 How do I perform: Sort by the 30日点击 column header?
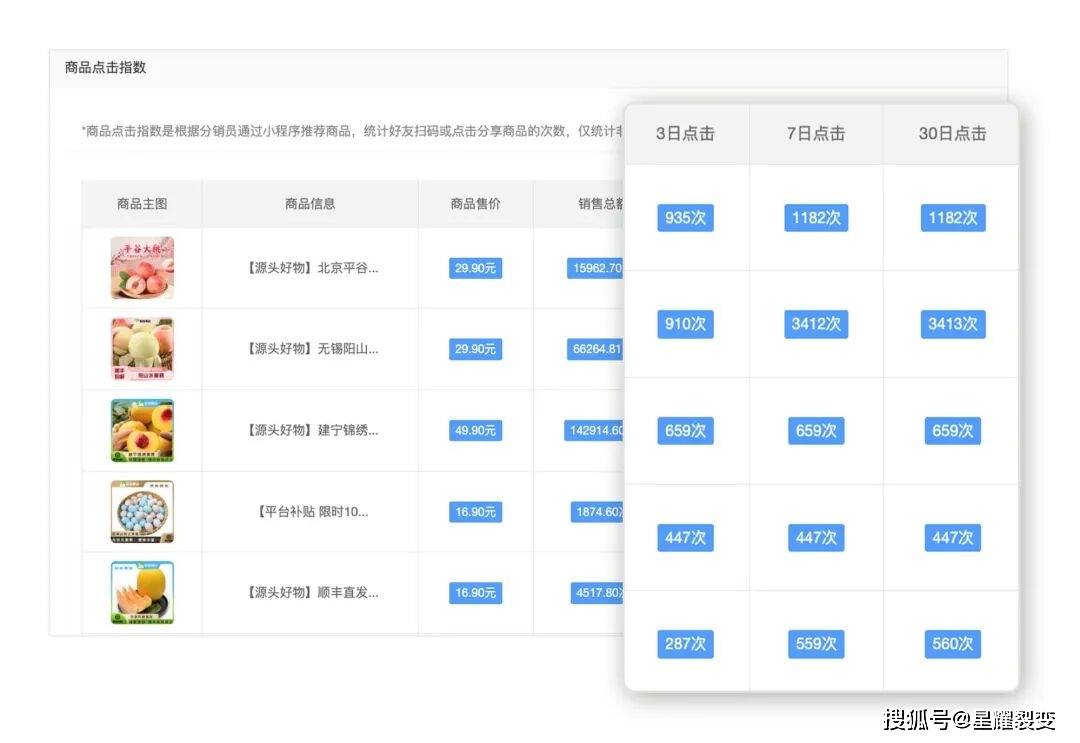[x=952, y=133]
